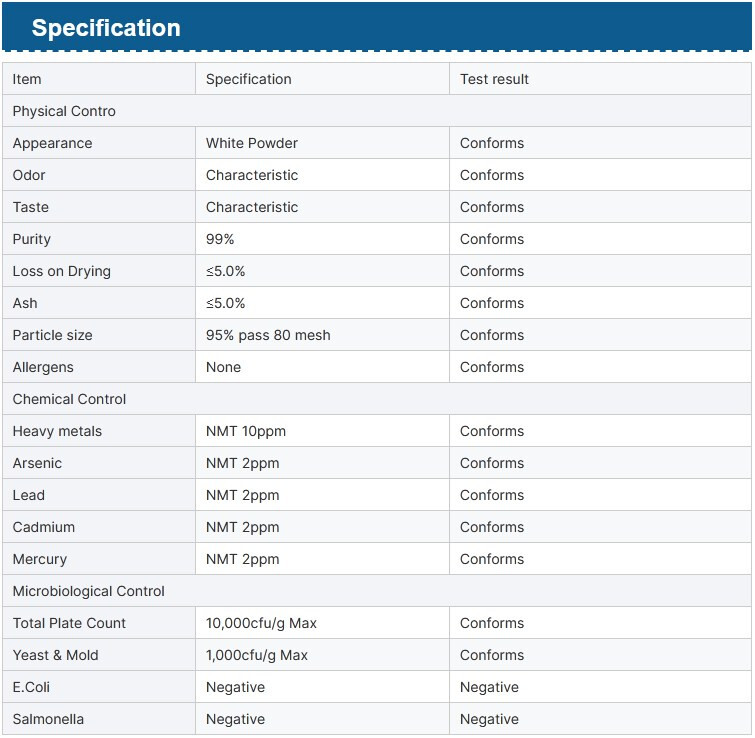Select the Microbiological Control section row
Image resolution: width=755 pixels, height=738 pixels.
point(377,591)
